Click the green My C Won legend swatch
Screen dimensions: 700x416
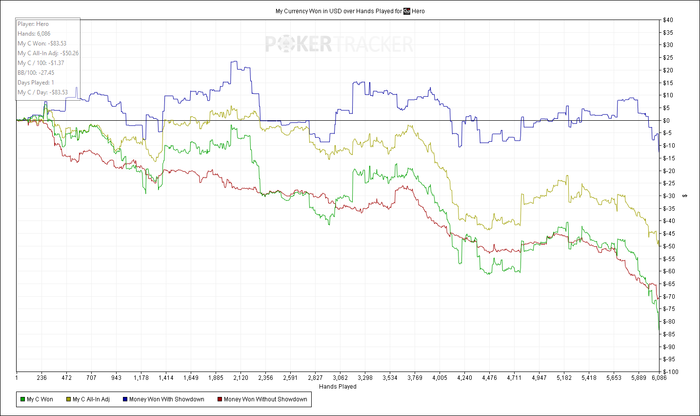pos(23,399)
